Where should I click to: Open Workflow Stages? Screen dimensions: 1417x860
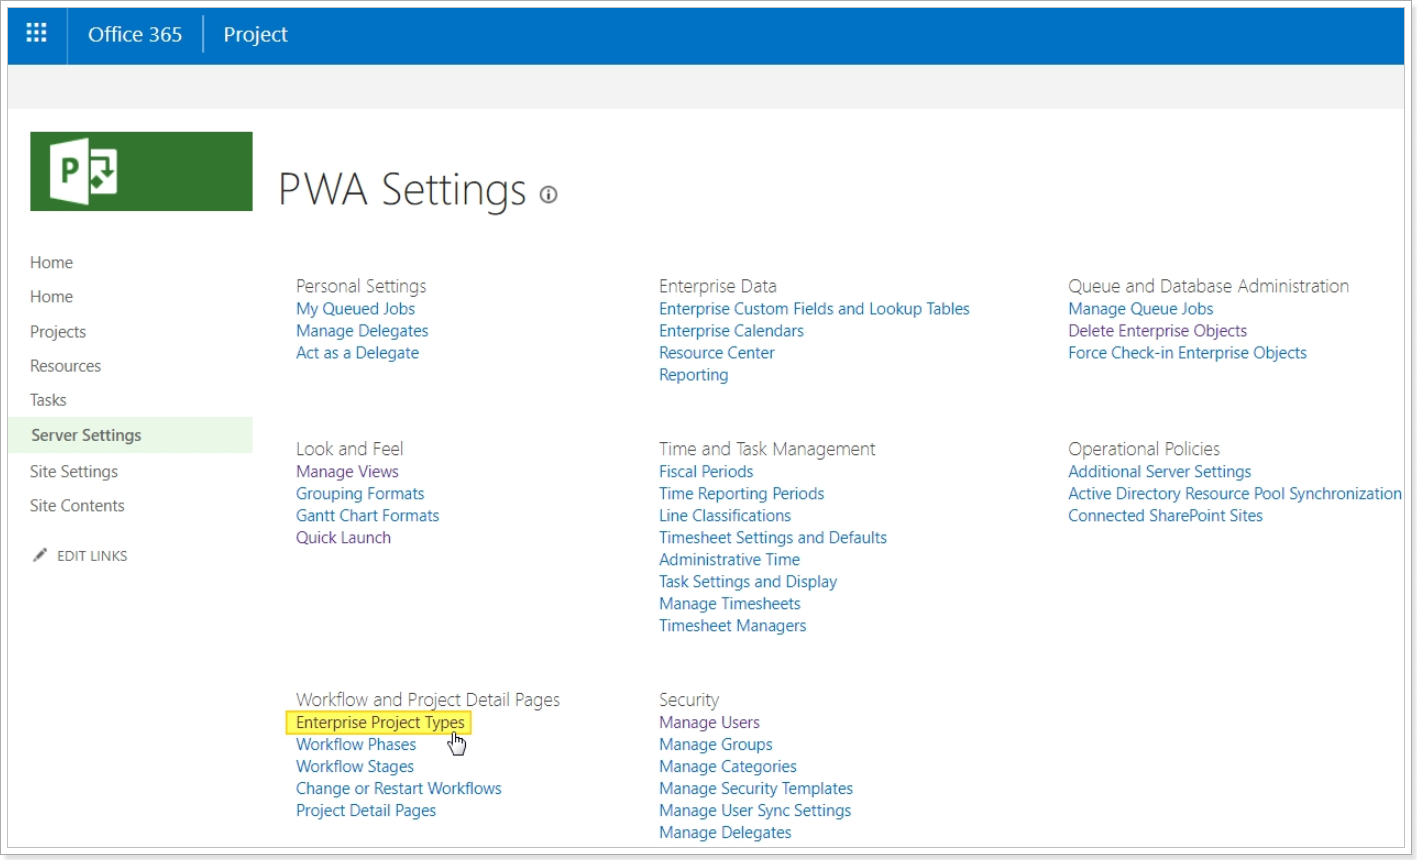(355, 767)
